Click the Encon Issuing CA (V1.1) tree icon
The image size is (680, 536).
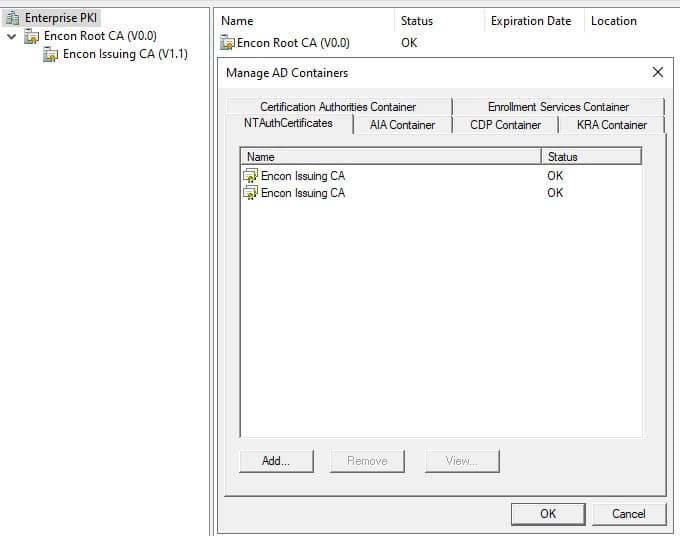[x=51, y=55]
